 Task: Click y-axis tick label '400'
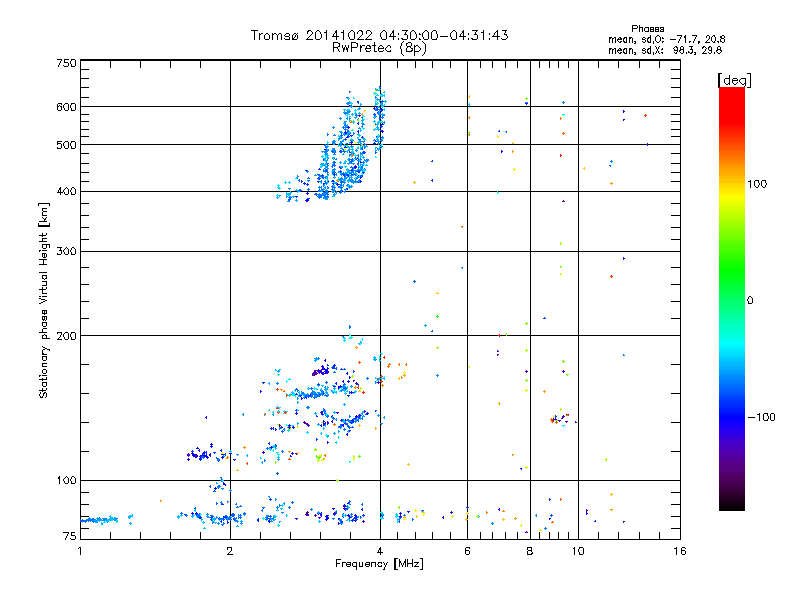pyautogui.click(x=66, y=192)
